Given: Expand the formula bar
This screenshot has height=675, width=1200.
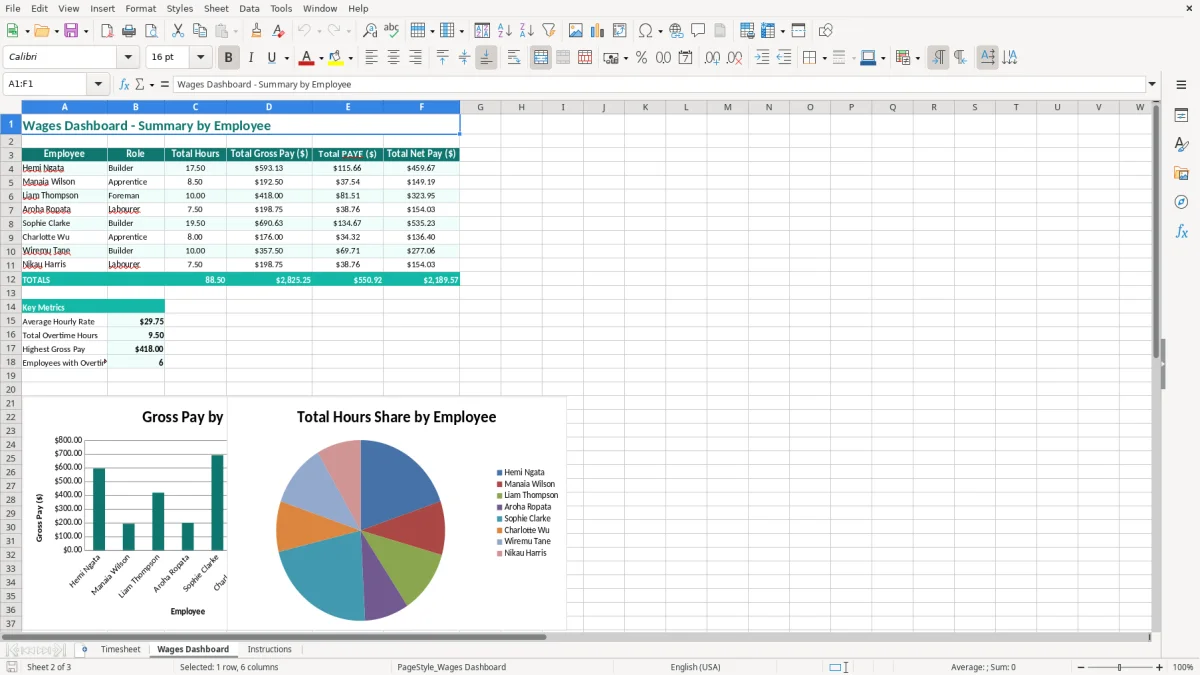Looking at the screenshot, I should coord(1153,85).
